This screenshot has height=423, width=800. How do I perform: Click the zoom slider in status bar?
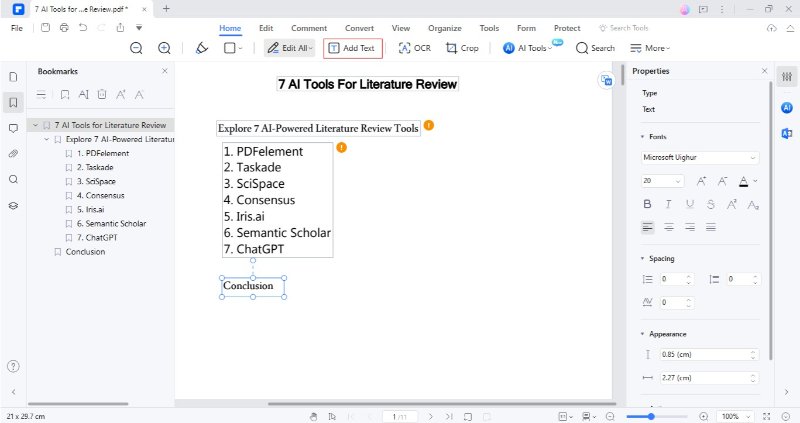(x=657, y=416)
